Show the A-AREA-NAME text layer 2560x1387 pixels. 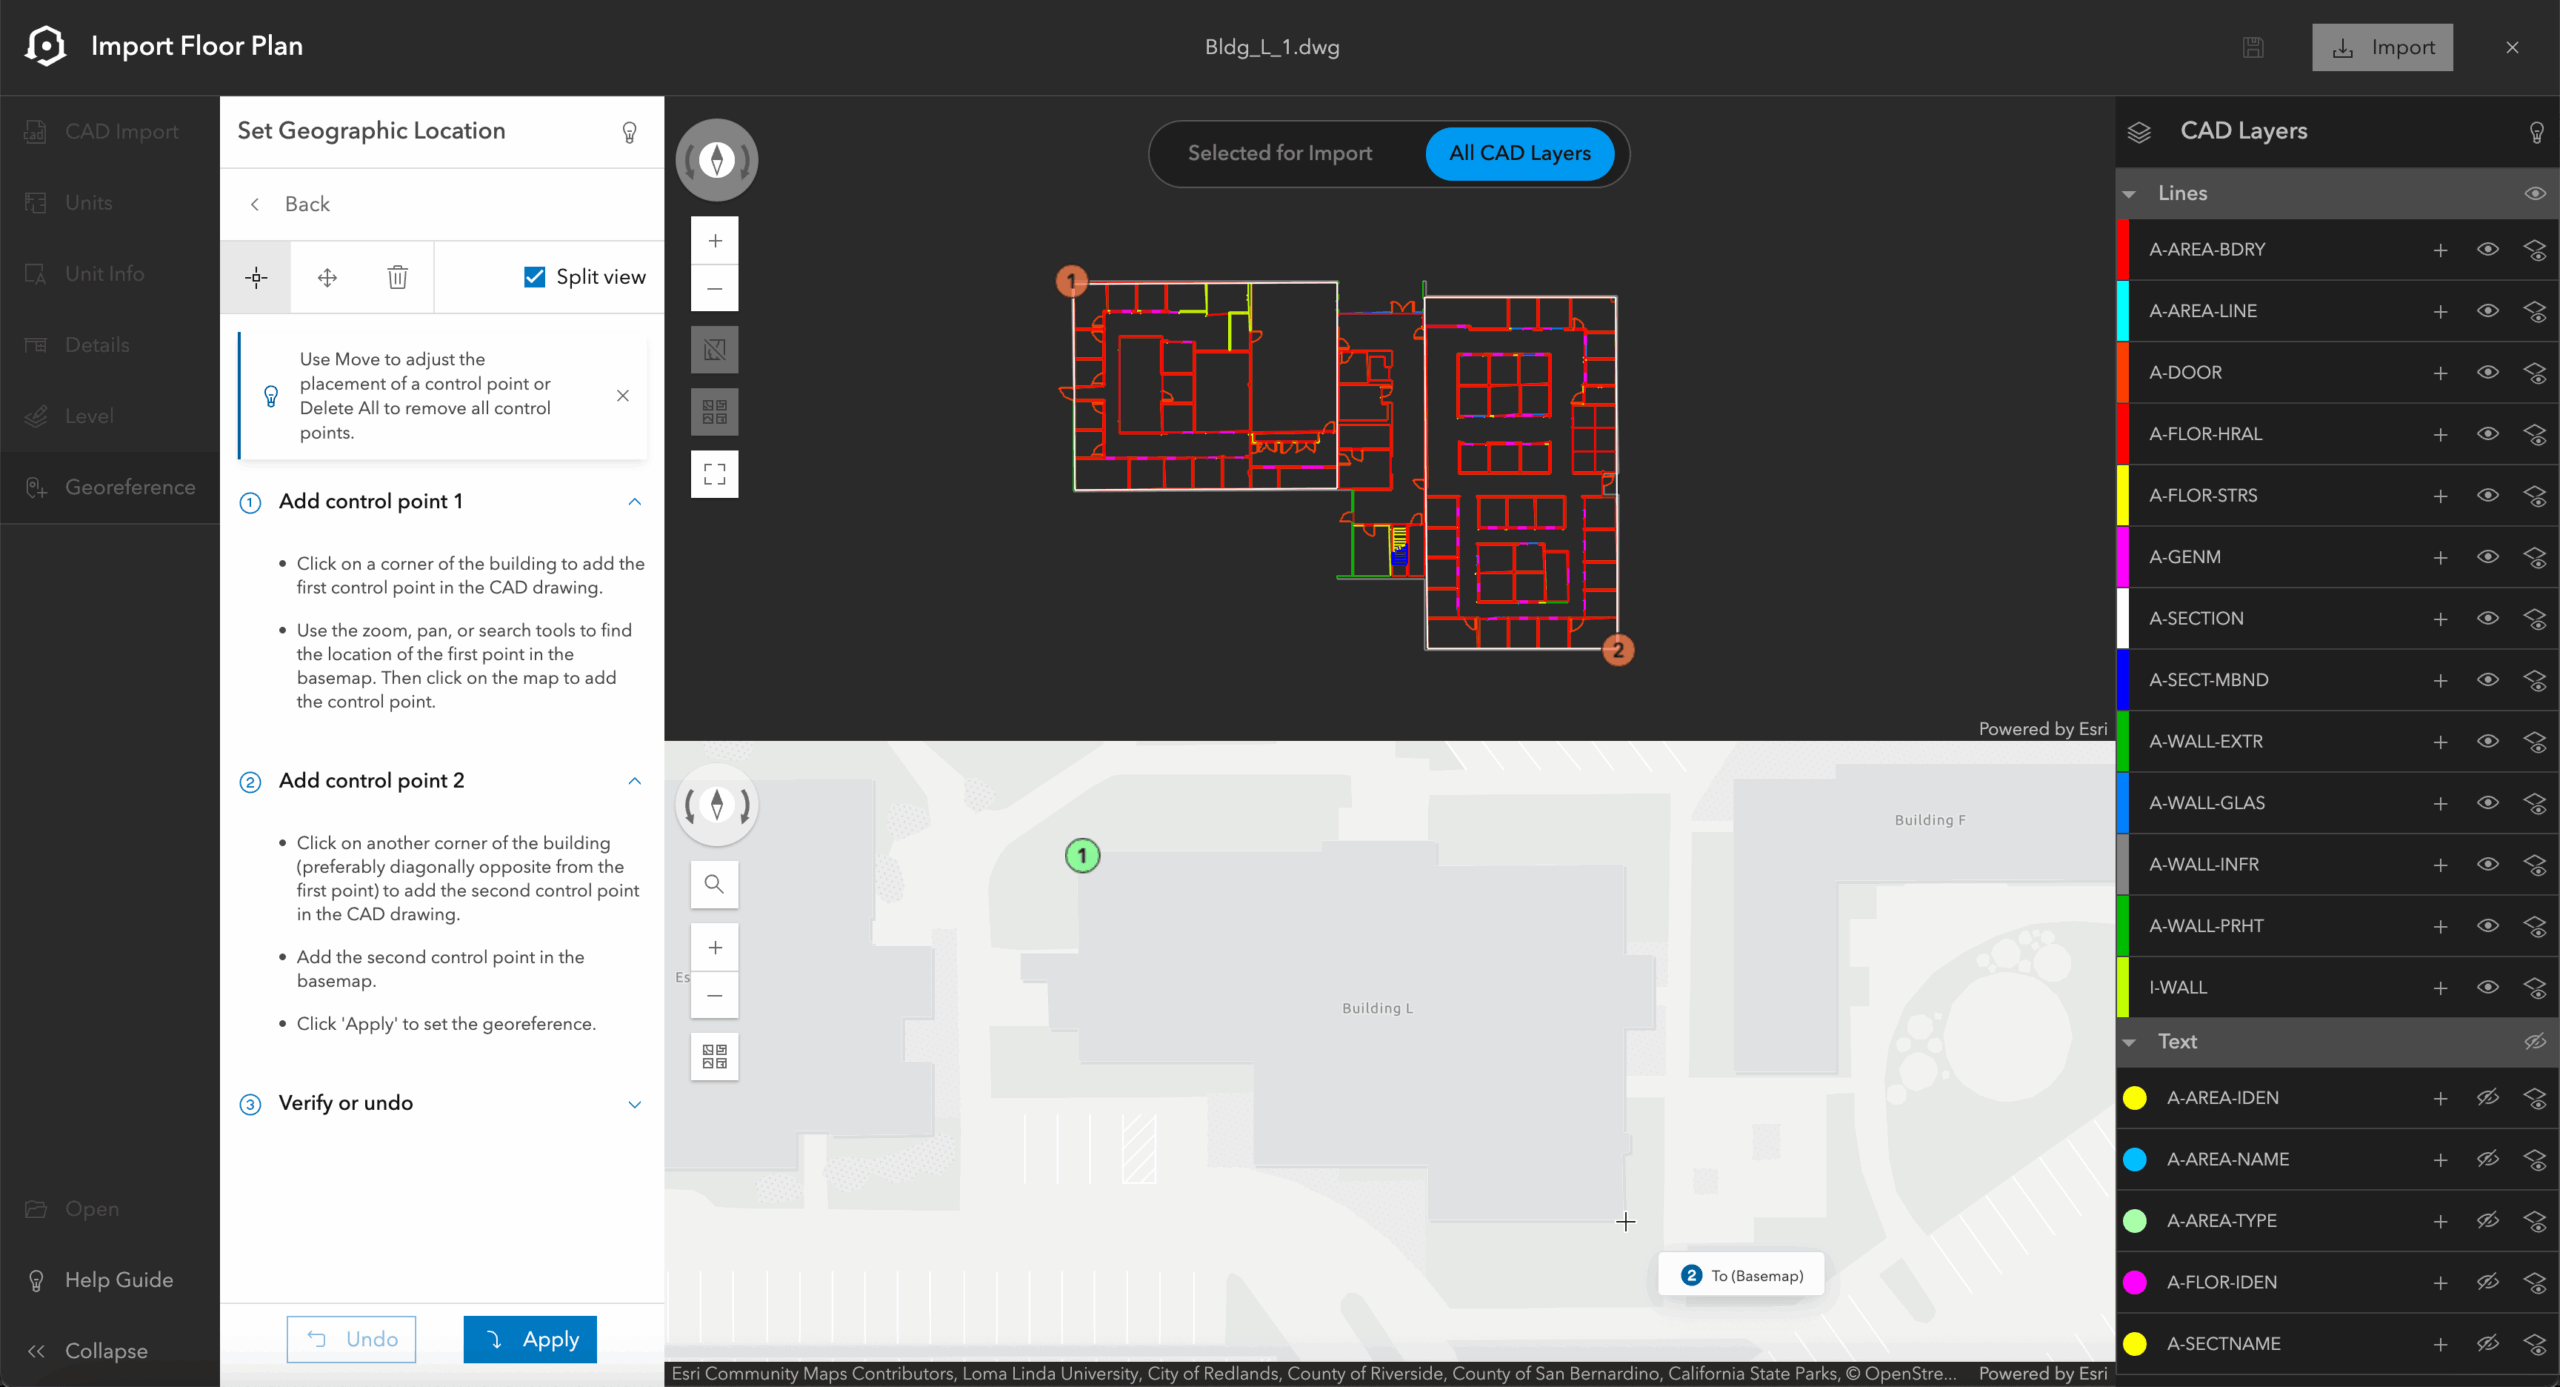pos(2487,1159)
